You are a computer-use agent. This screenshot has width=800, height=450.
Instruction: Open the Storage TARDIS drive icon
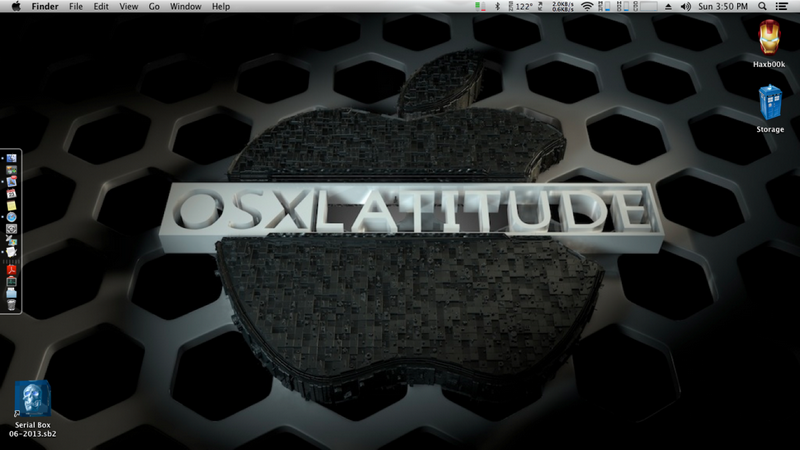(x=769, y=104)
